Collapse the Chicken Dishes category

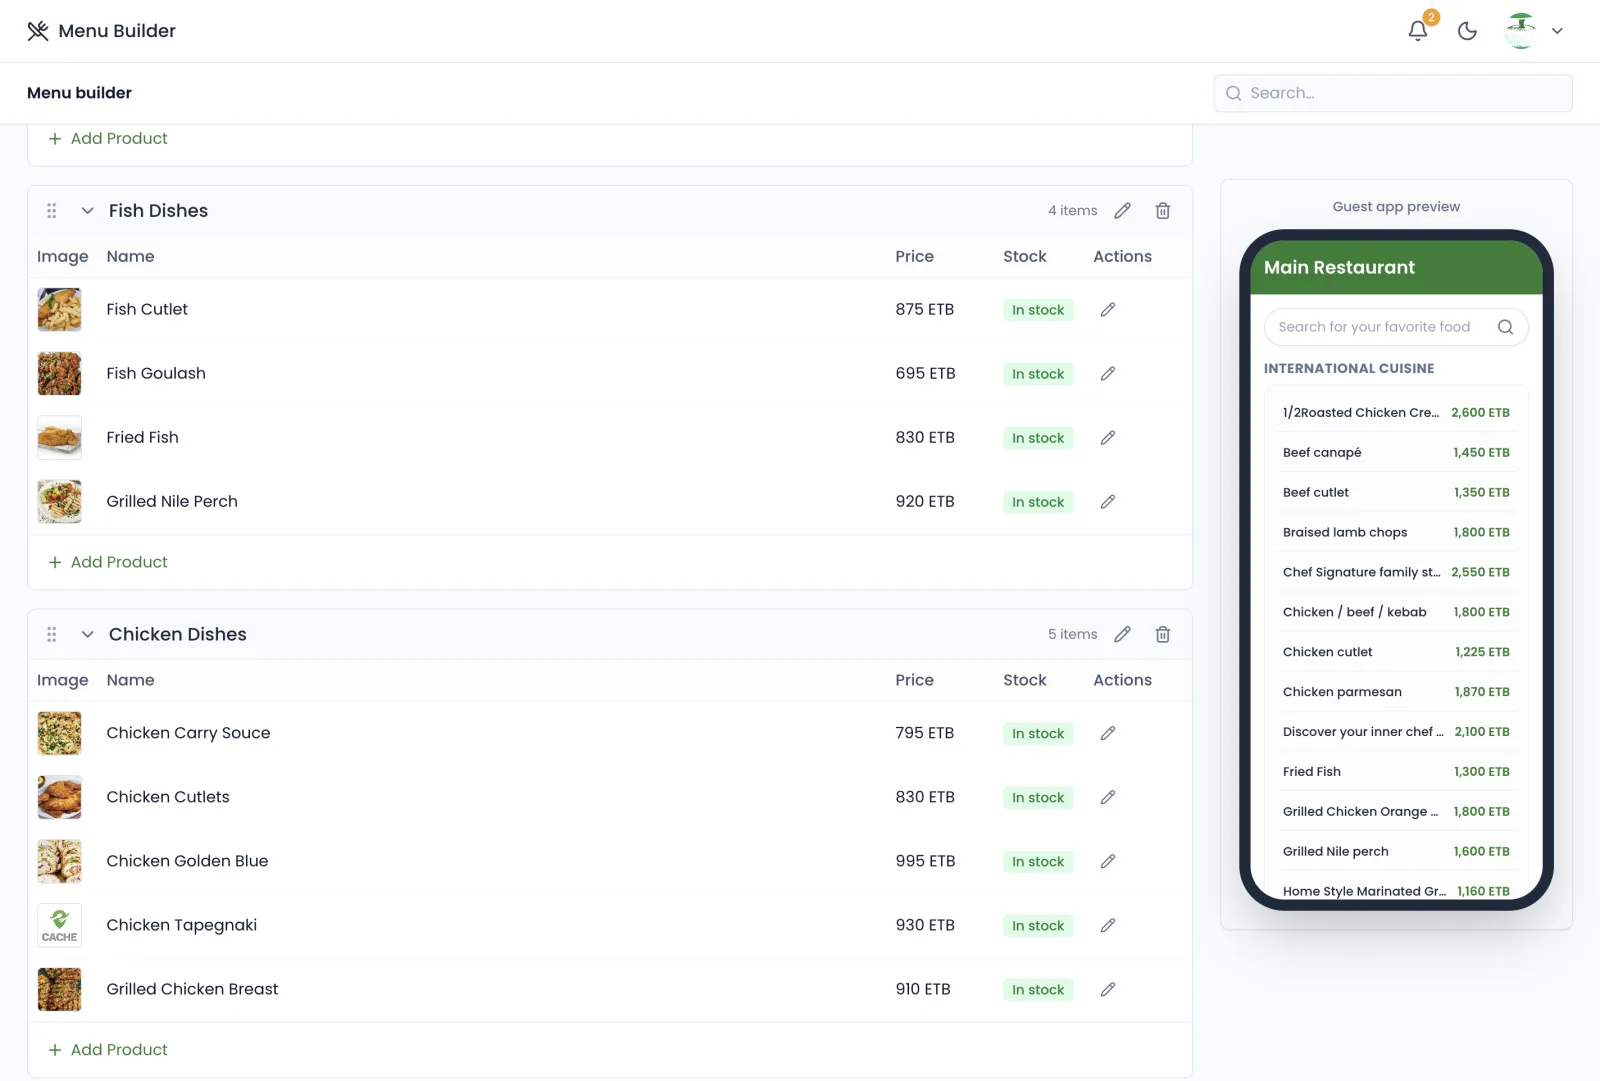[x=88, y=635]
